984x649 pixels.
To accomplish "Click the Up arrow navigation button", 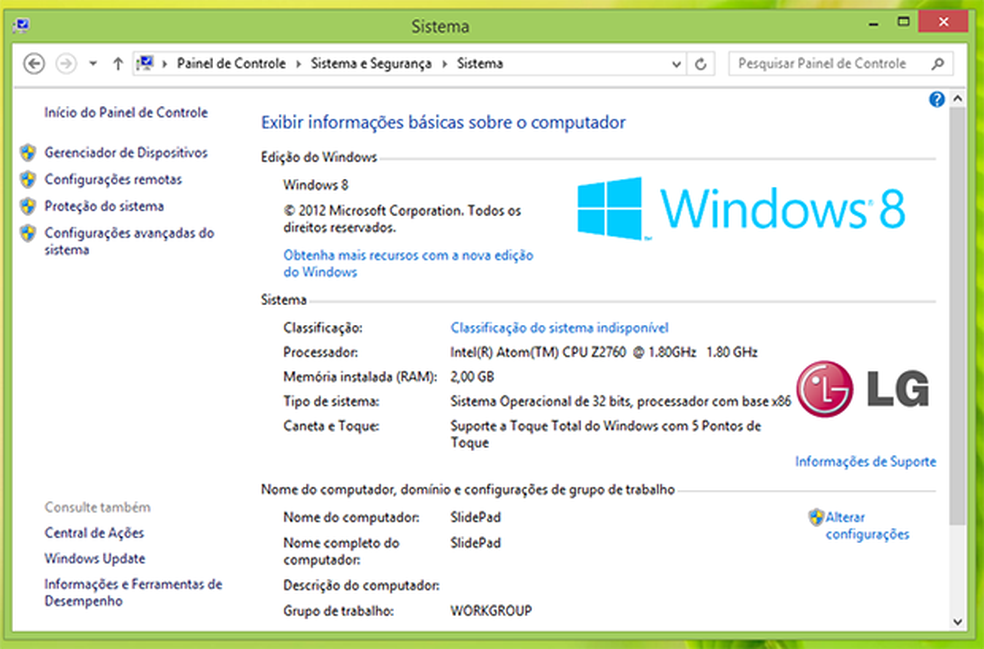I will (117, 63).
